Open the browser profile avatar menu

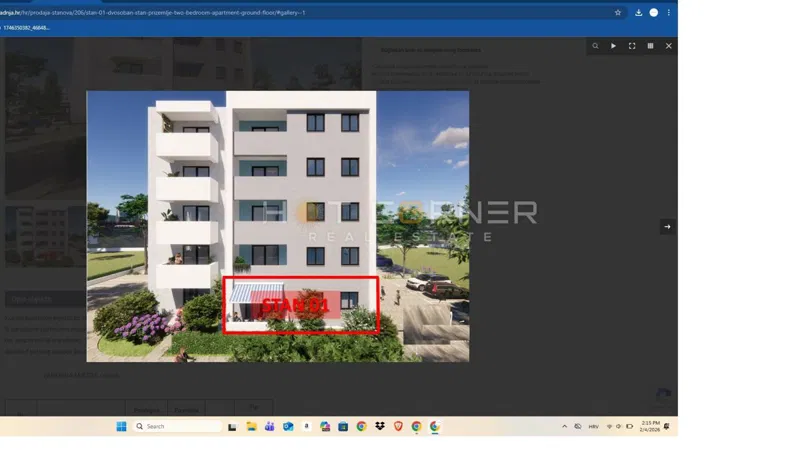(654, 13)
